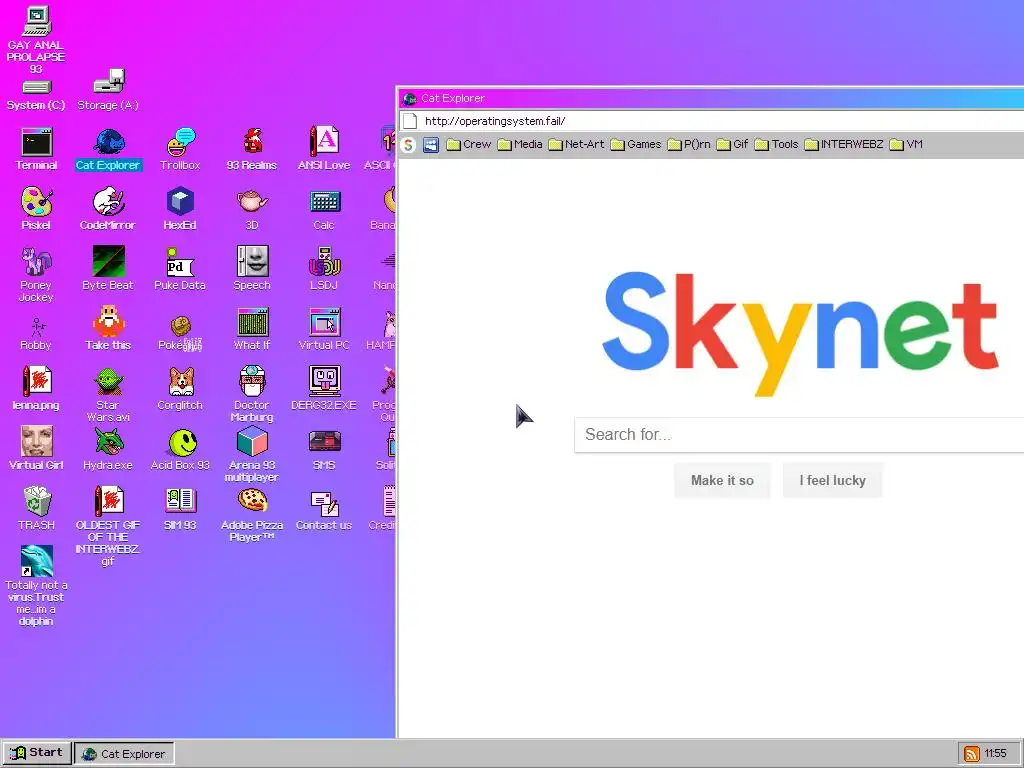Open the Take this icon
The height and width of the screenshot is (768, 1024).
click(x=108, y=329)
